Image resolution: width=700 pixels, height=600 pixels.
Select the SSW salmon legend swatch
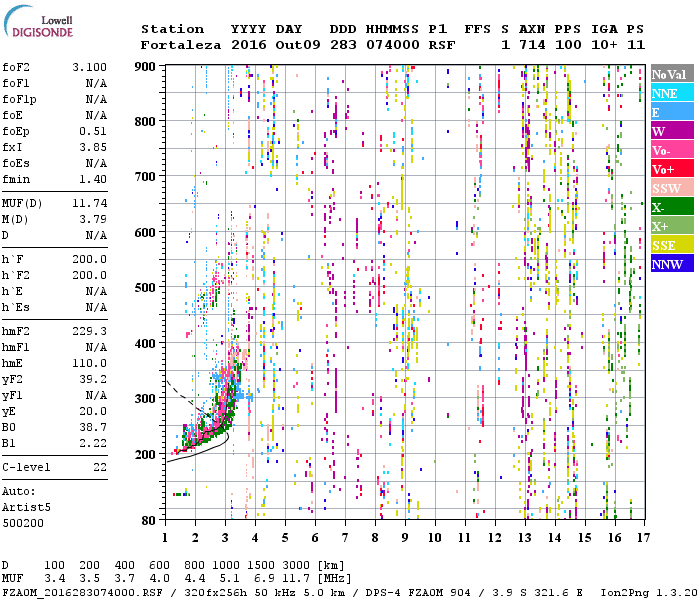pyautogui.click(x=672, y=188)
